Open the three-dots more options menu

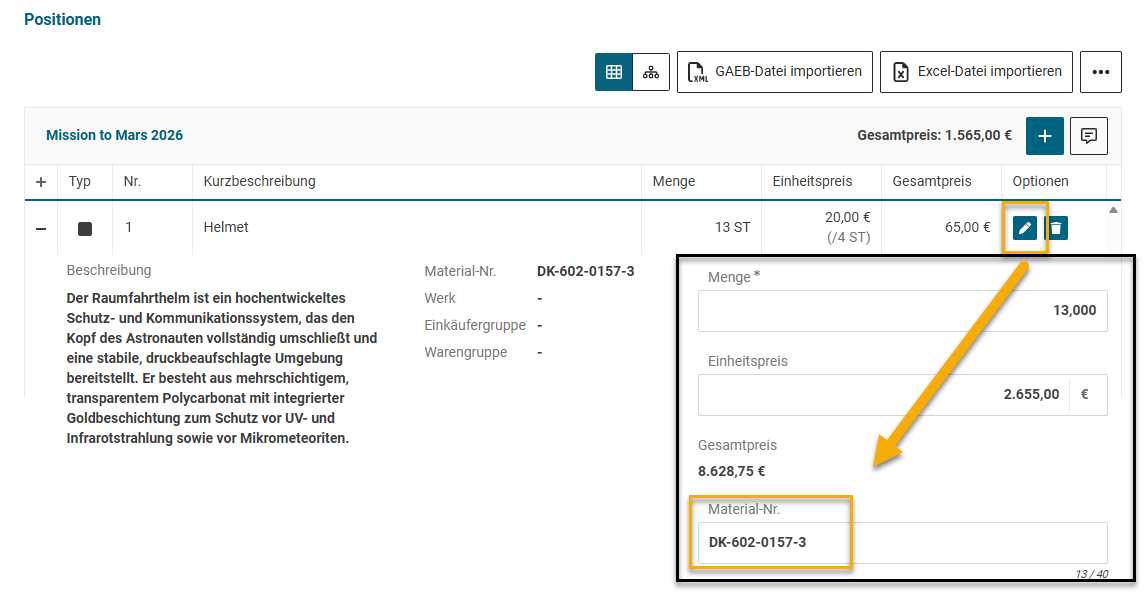(x=1101, y=72)
